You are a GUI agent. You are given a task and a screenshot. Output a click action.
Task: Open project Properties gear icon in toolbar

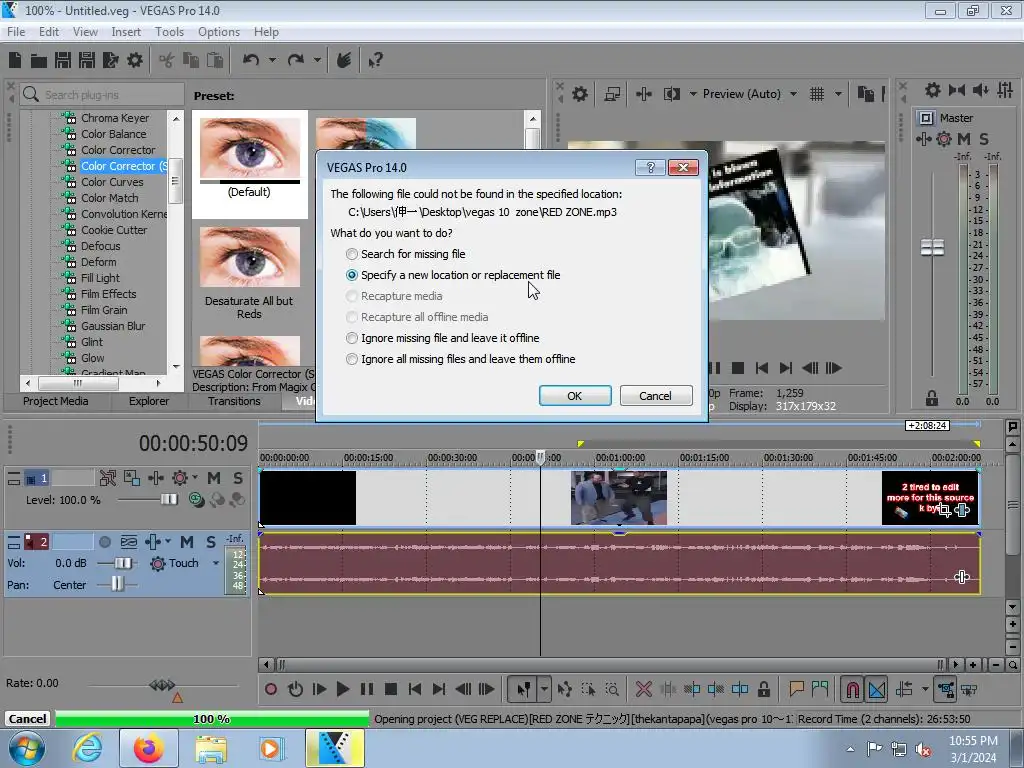(x=135, y=61)
